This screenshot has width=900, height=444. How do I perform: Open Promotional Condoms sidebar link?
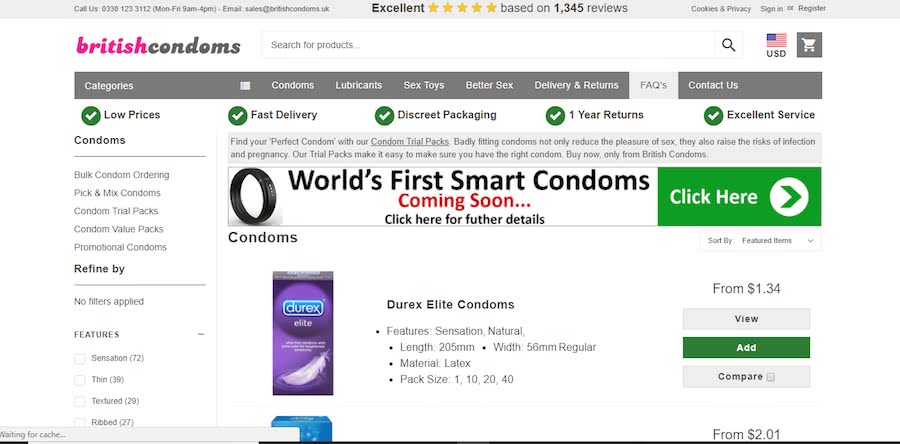(121, 247)
